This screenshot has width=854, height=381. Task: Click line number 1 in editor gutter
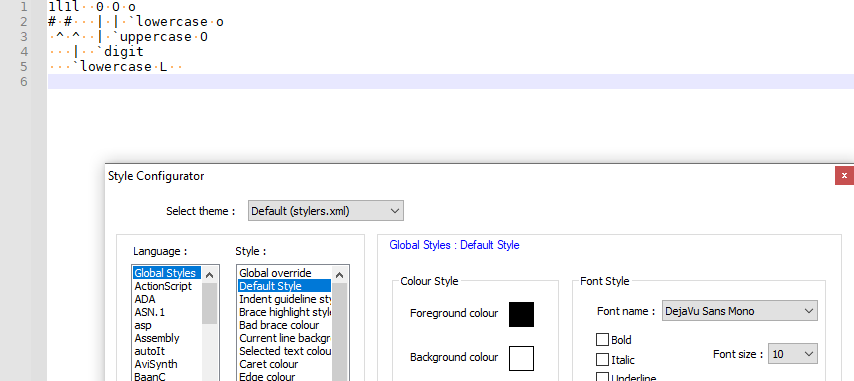tap(23, 7)
